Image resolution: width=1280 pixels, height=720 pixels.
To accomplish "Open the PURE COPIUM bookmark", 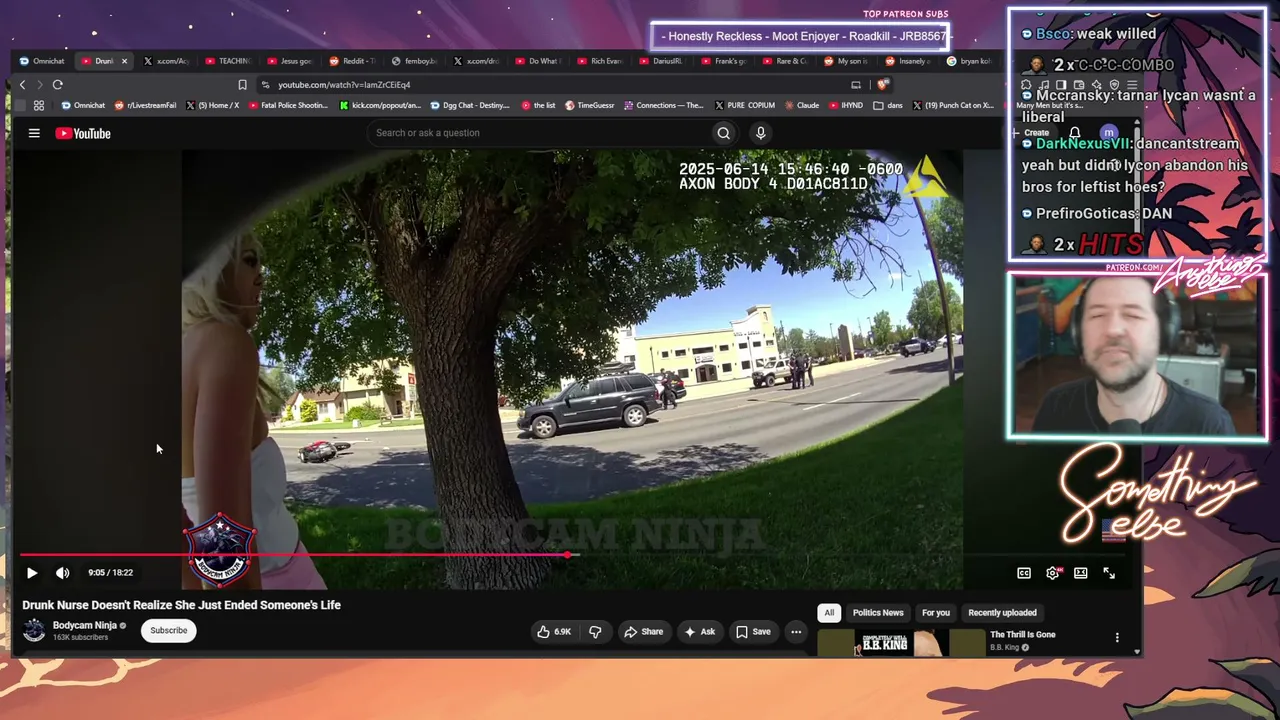I will pyautogui.click(x=744, y=105).
